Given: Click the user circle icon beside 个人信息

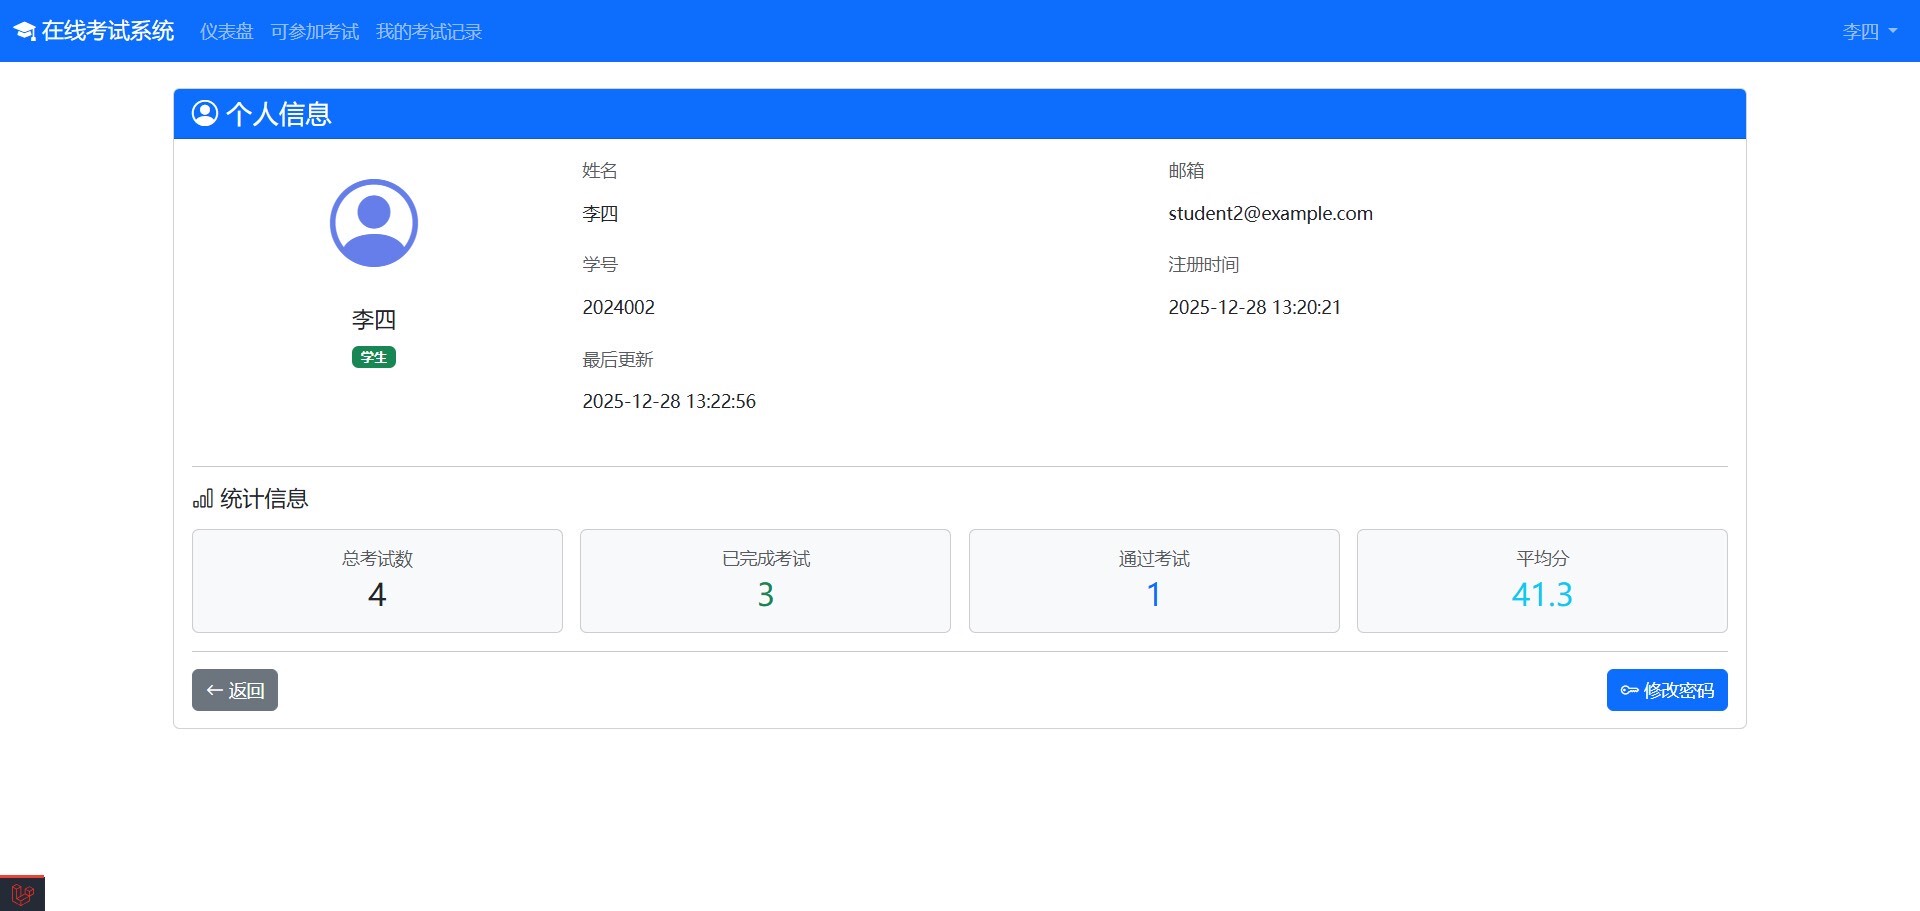Looking at the screenshot, I should pos(205,113).
